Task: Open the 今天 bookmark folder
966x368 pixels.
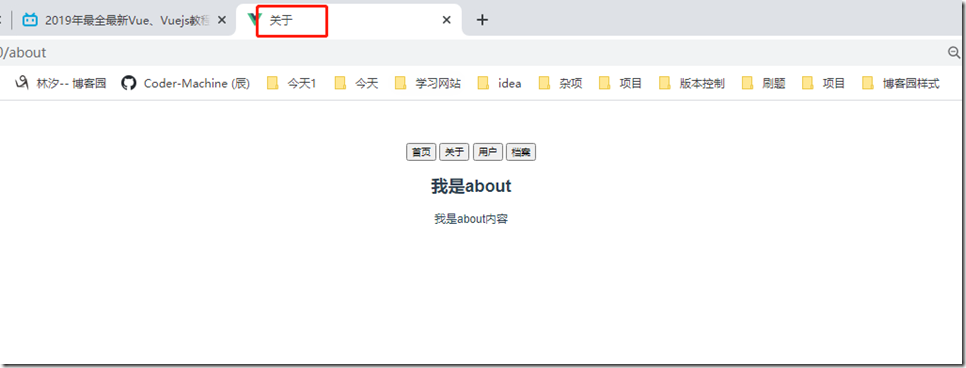Action: (x=357, y=83)
